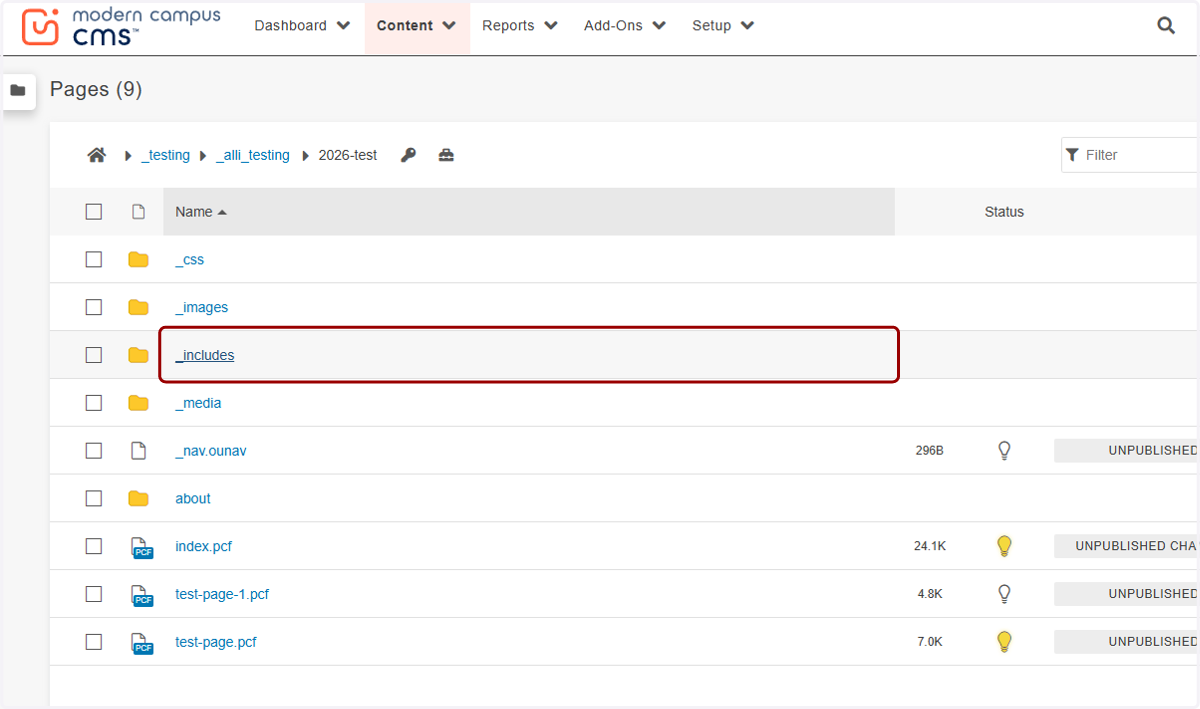Click into the Filter input field
This screenshot has width=1200, height=709.
click(1131, 155)
